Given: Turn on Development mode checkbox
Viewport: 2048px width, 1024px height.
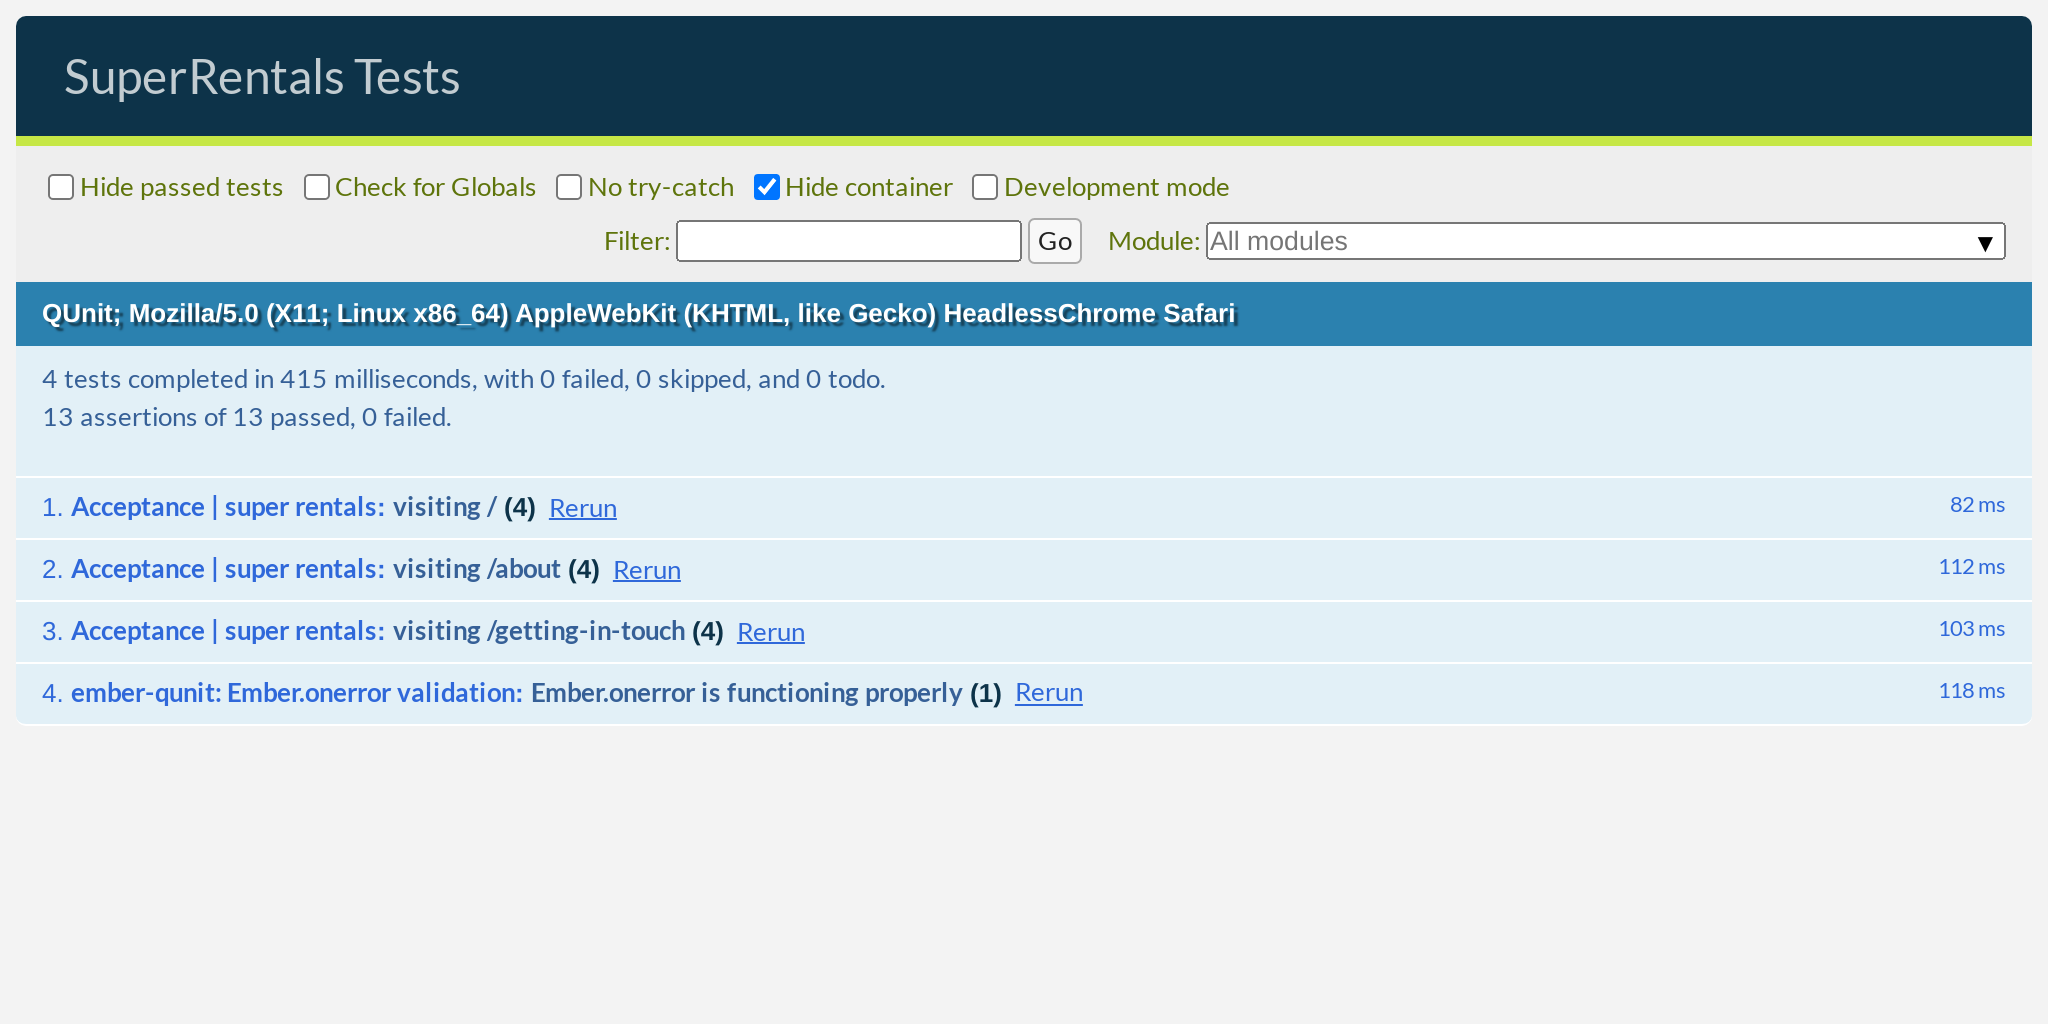Looking at the screenshot, I should click(x=985, y=187).
